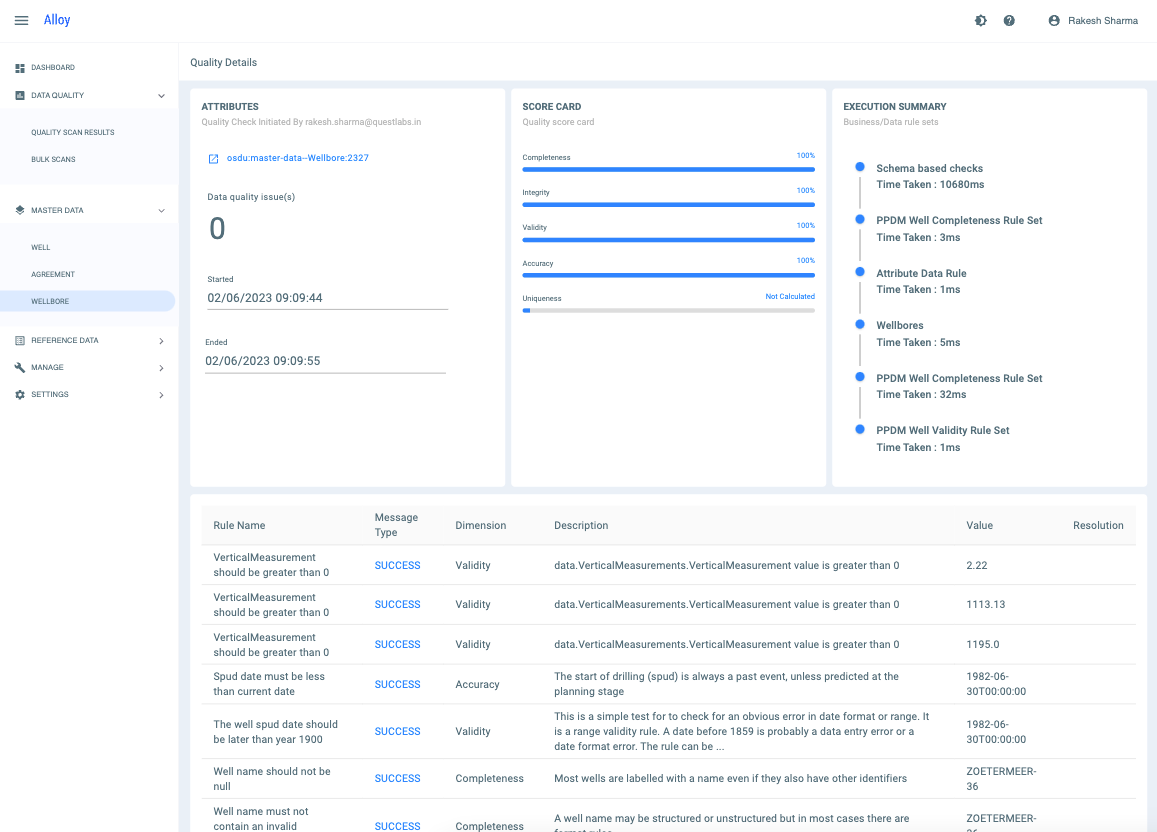Collapse the Master Data section chevron
This screenshot has width=1157, height=832.
[162, 211]
